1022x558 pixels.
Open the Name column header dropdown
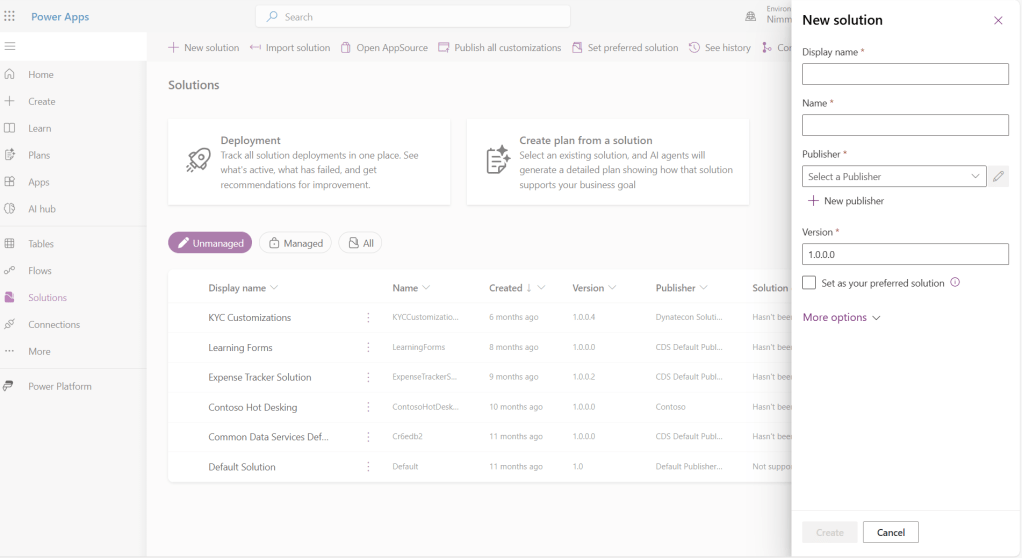click(x=426, y=287)
